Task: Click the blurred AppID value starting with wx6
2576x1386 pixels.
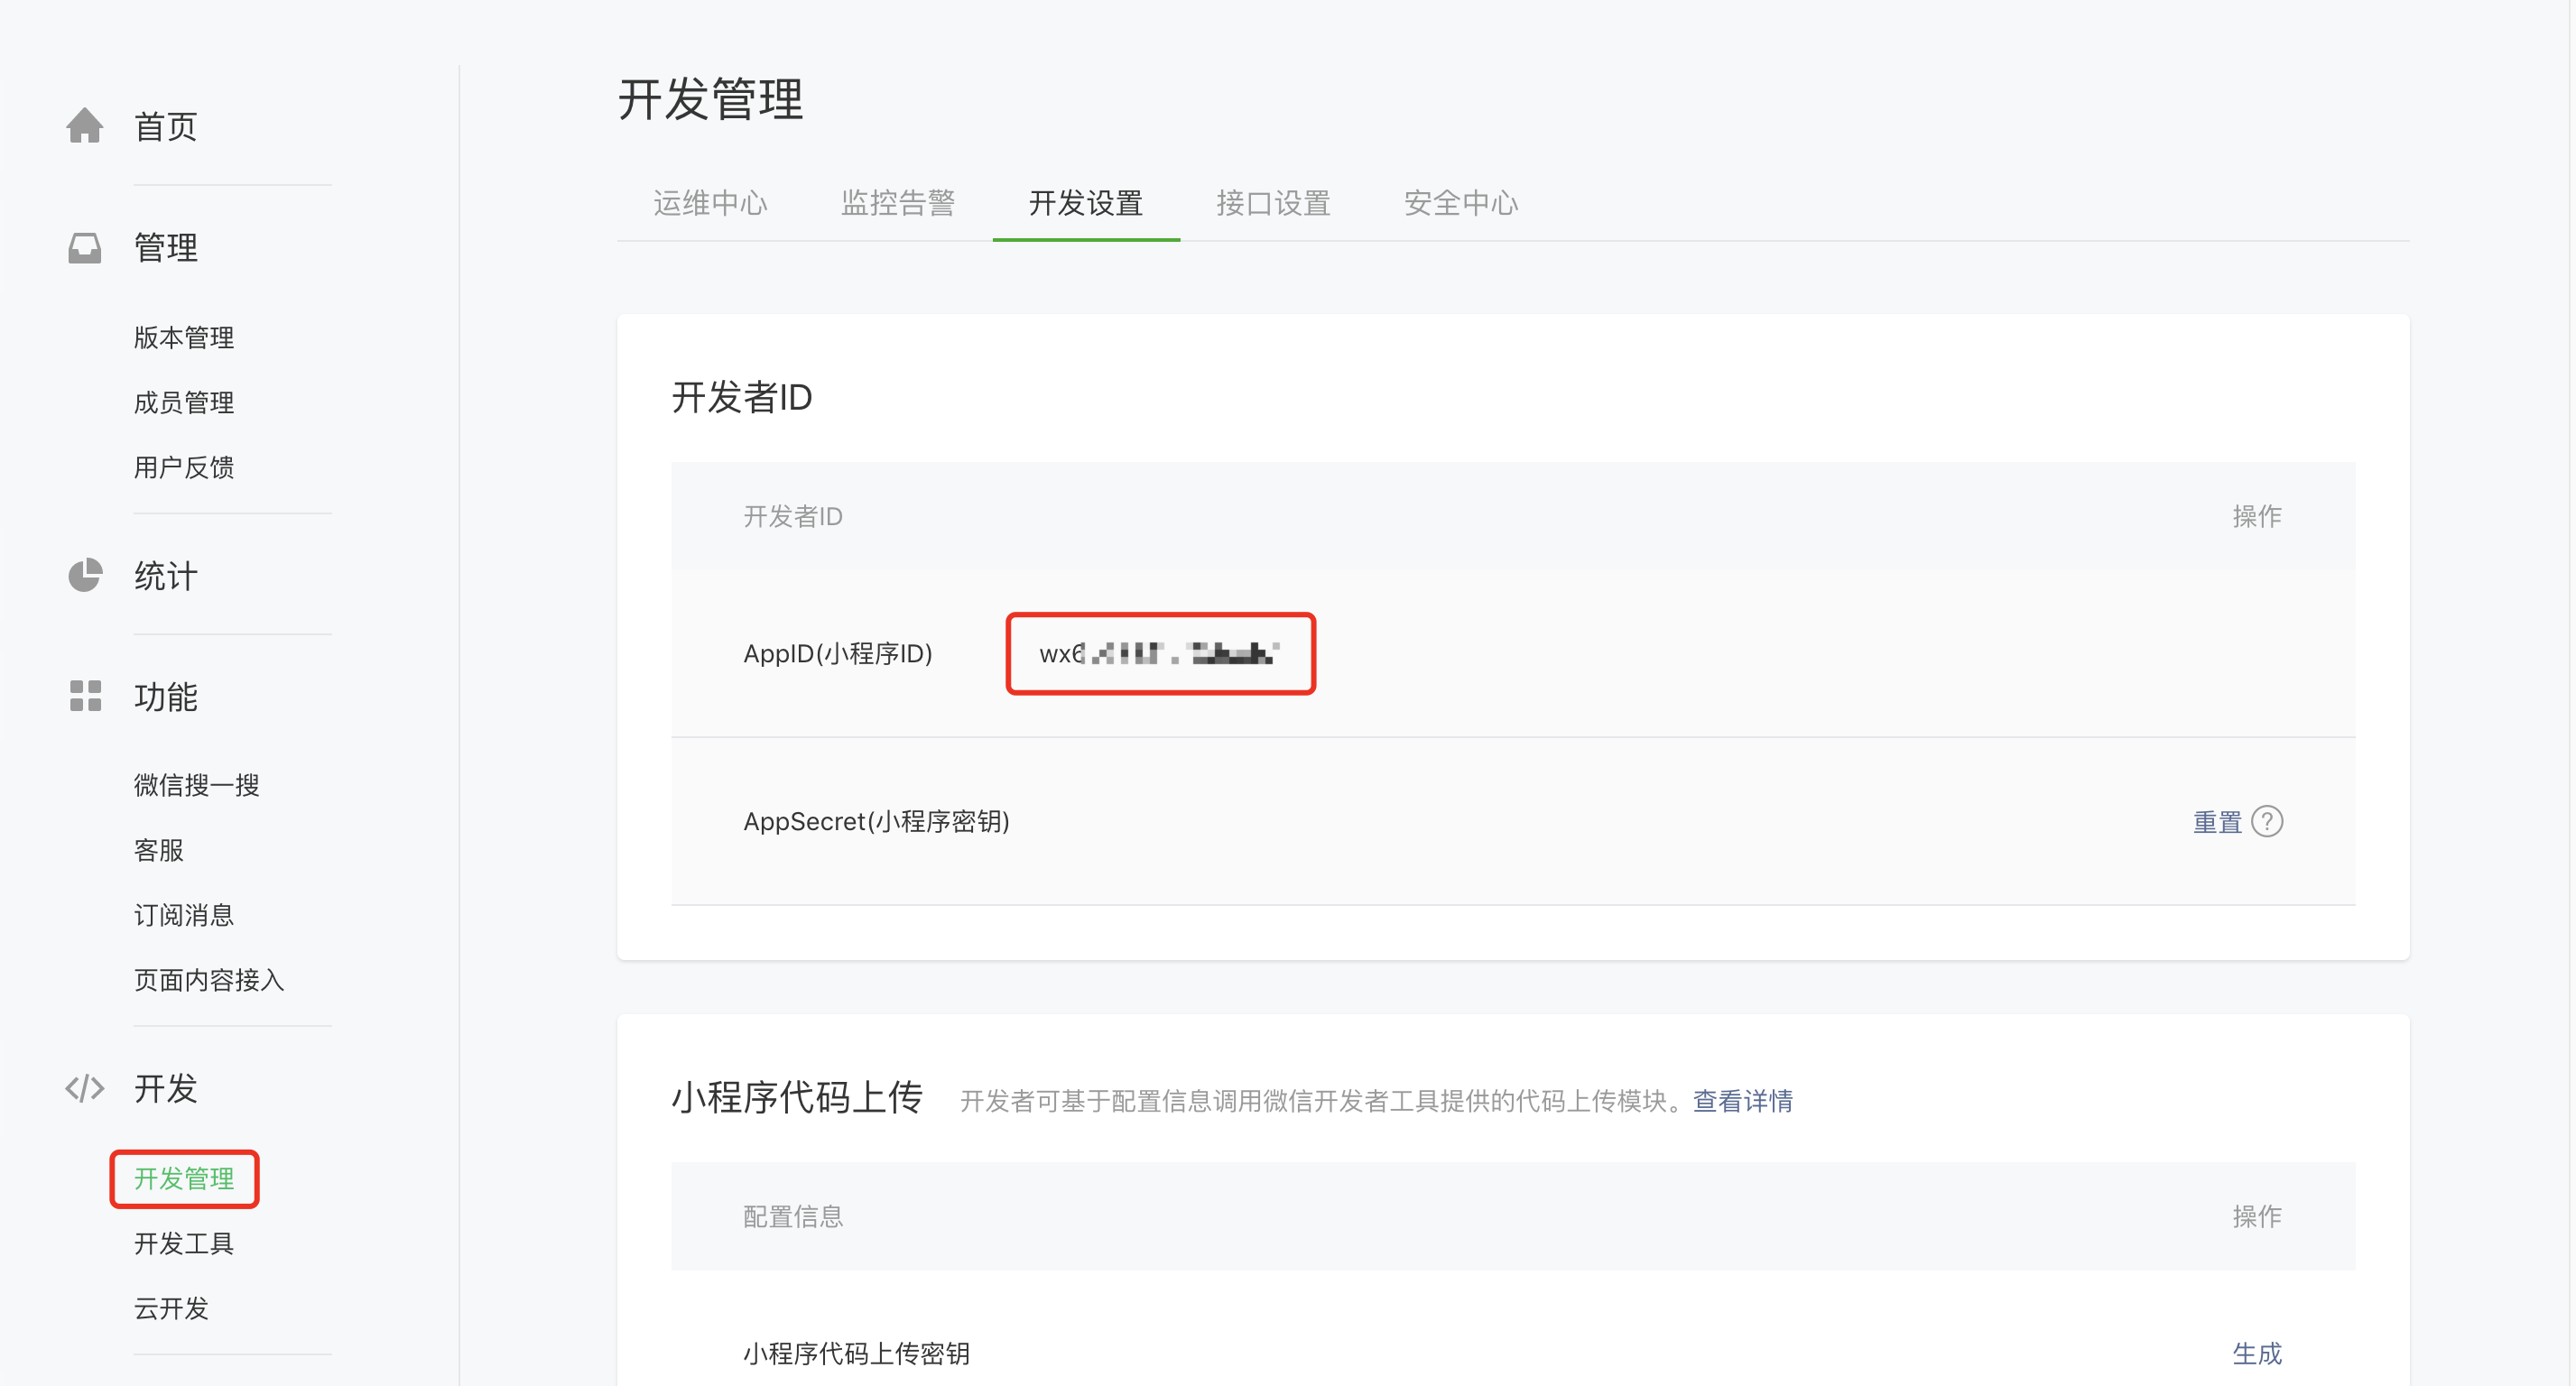Action: click(1160, 654)
